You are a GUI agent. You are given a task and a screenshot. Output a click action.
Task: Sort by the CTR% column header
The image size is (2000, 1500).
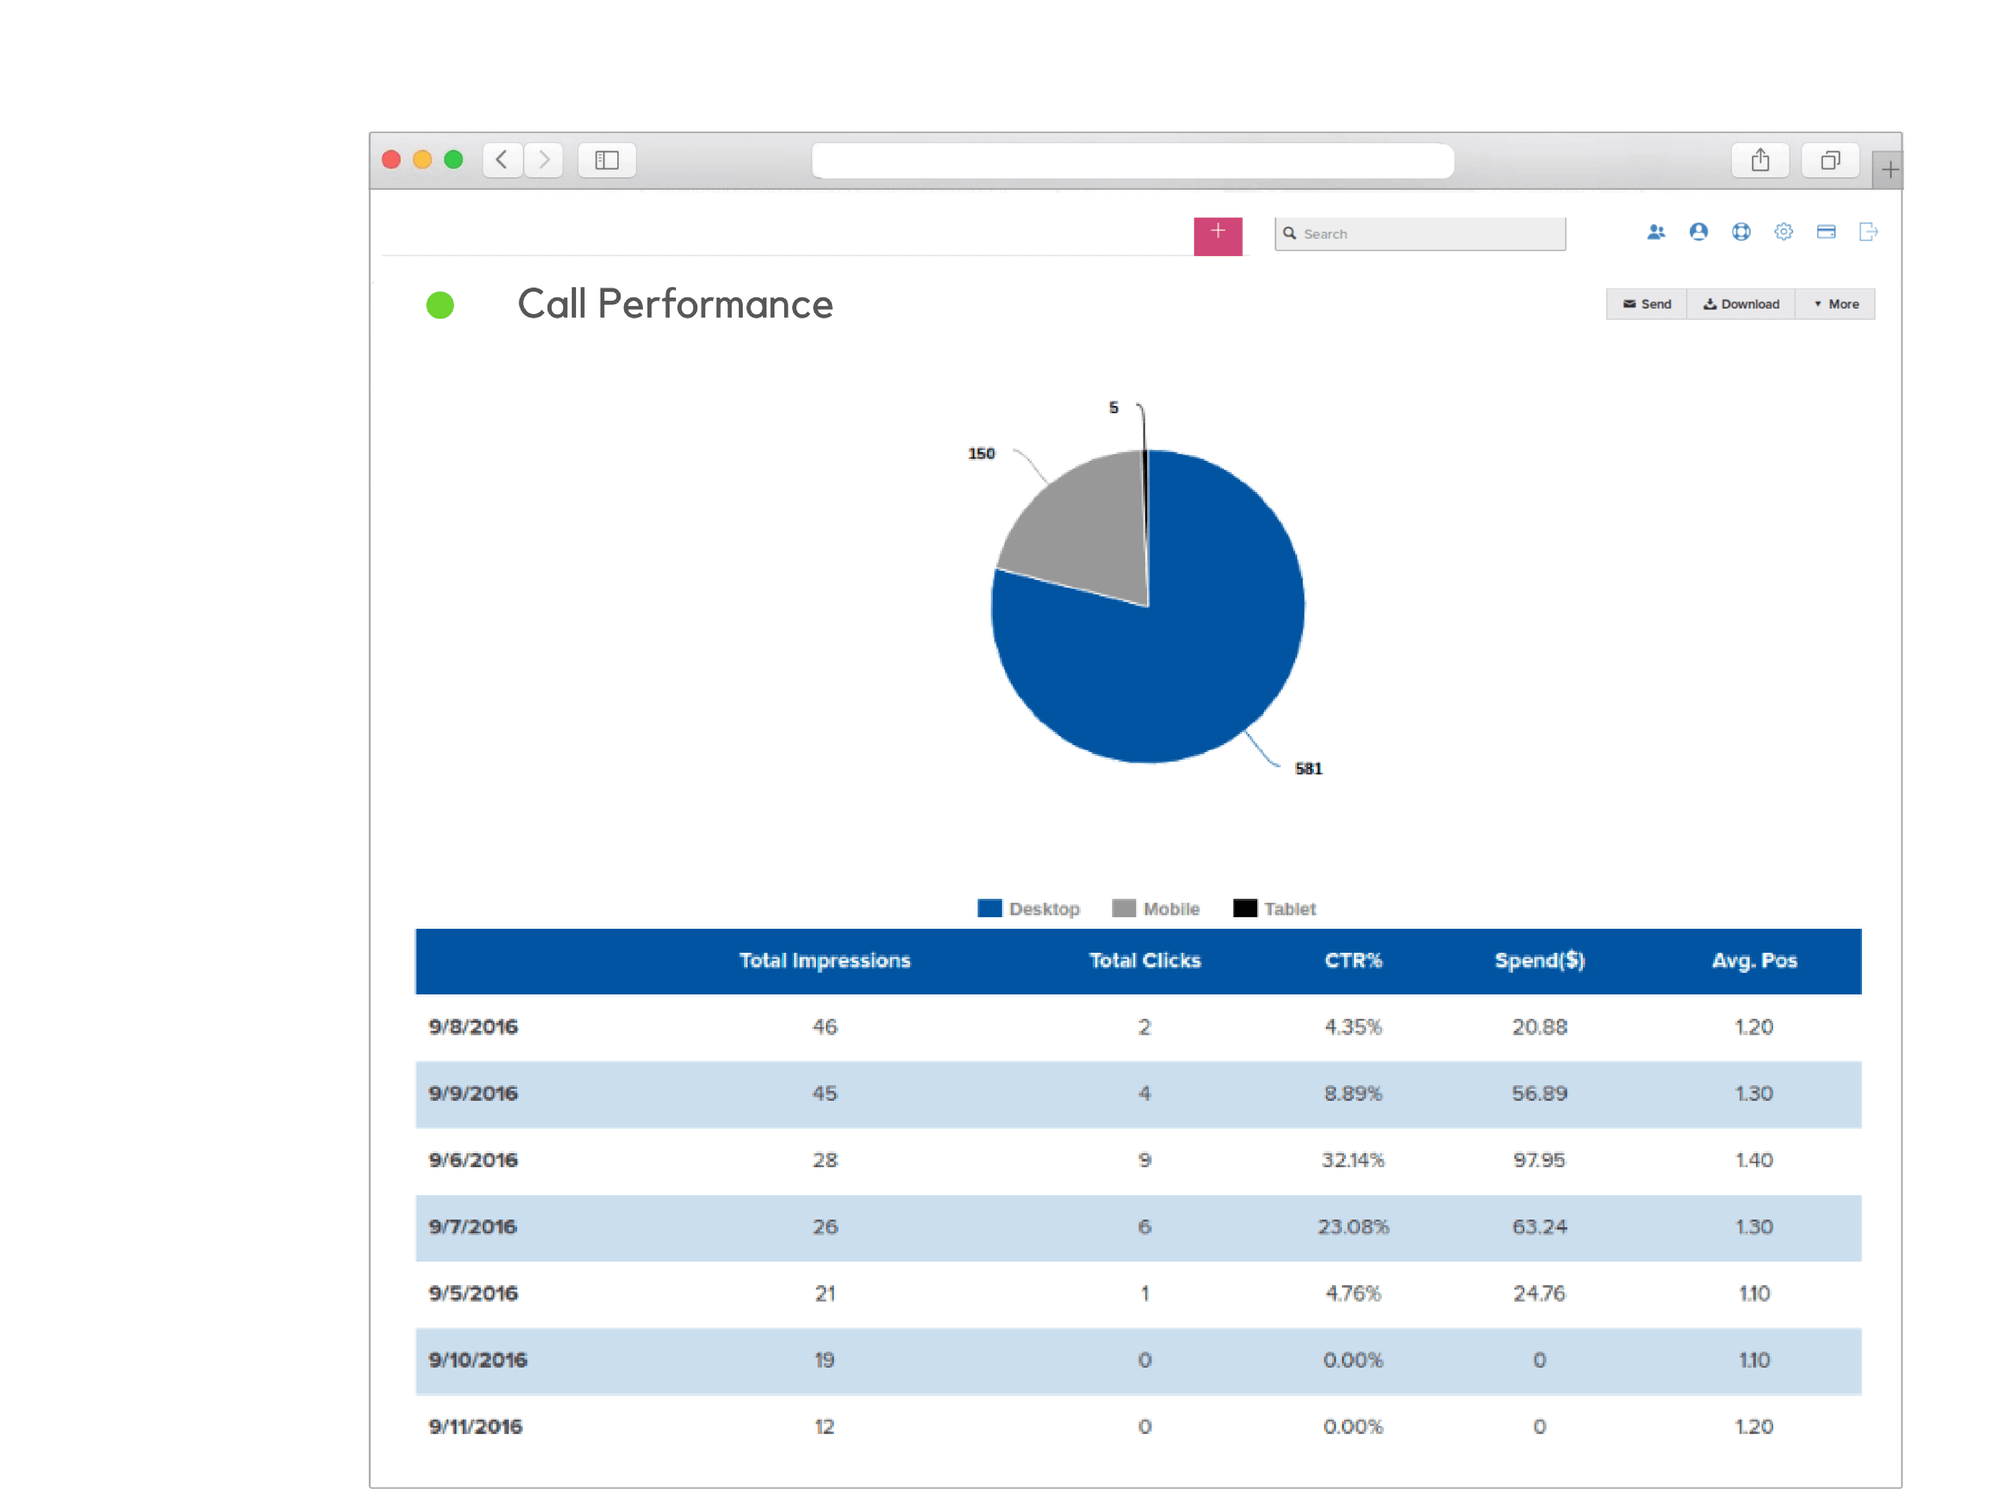[x=1353, y=960]
